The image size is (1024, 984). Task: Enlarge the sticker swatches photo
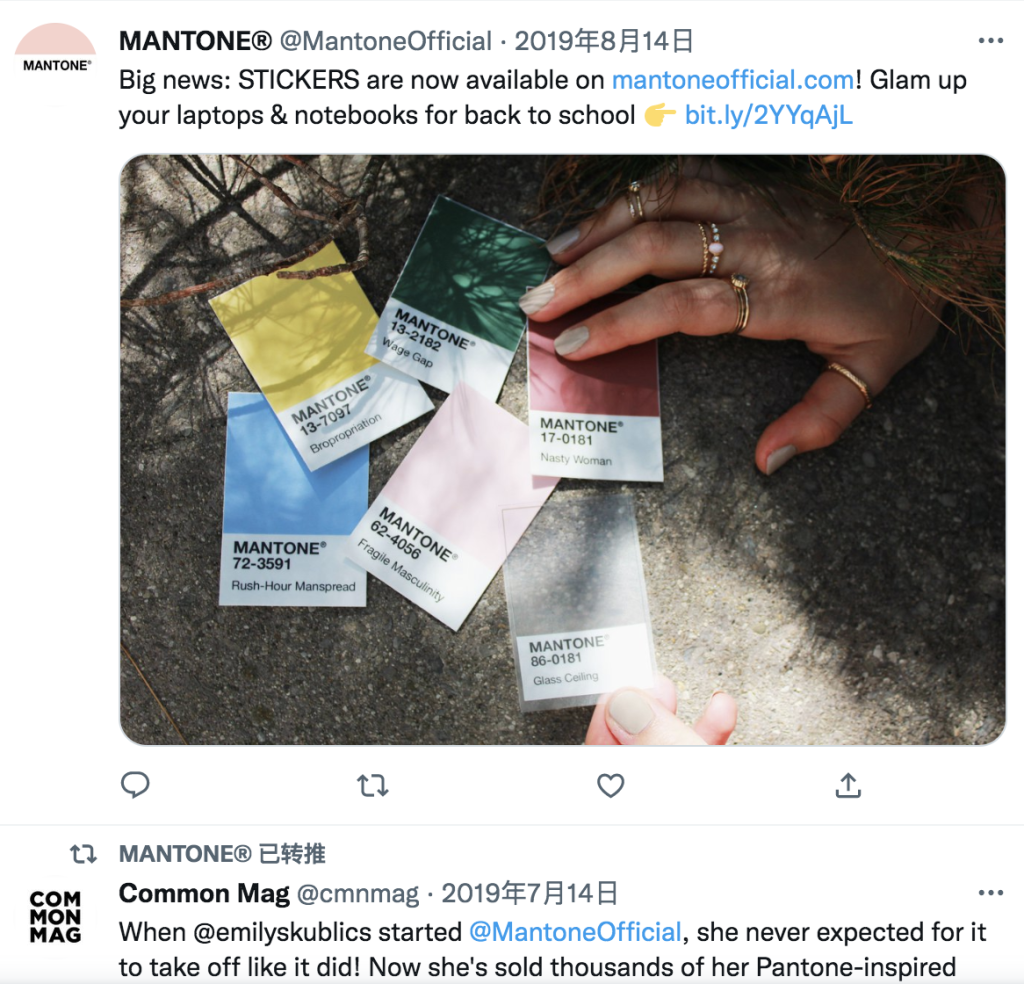(x=562, y=450)
